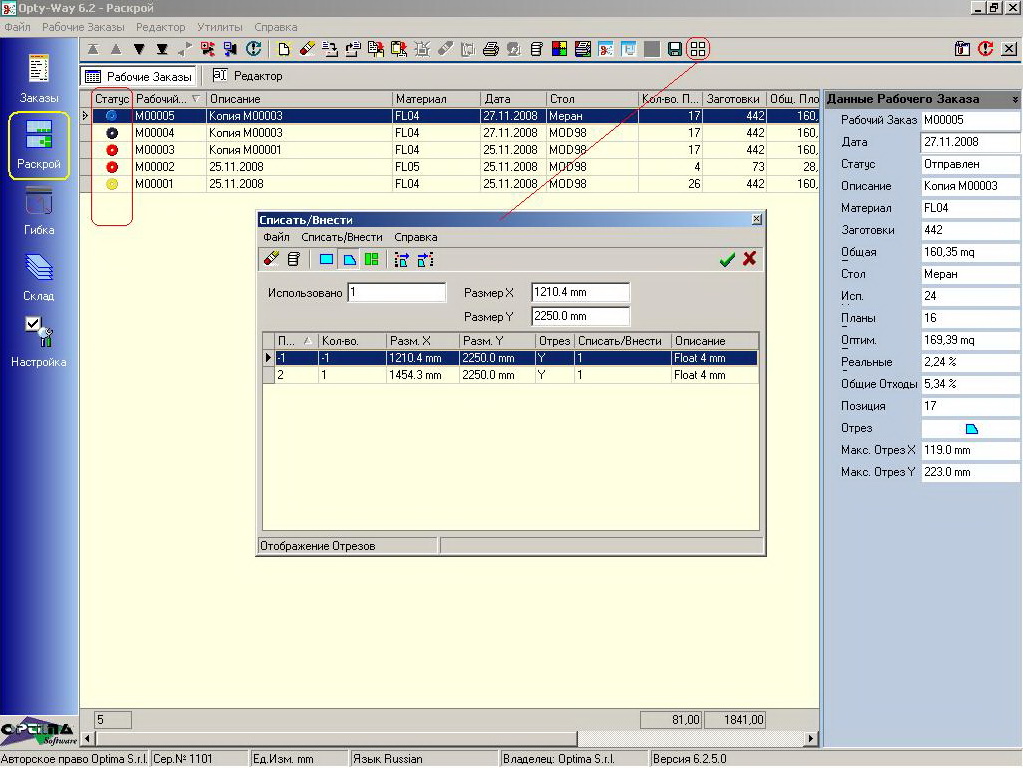Confirm dialog with green checkmark
Viewport: 1023px width, 768px height.
point(727,259)
